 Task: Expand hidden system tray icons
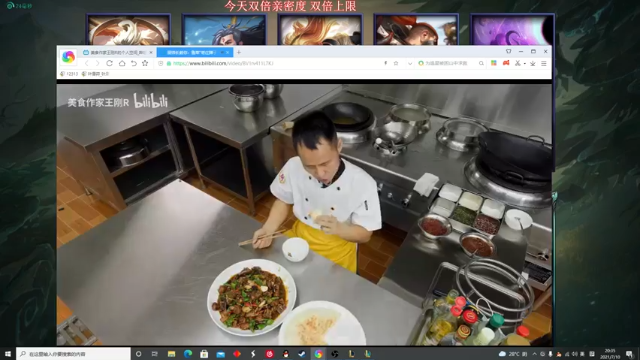(535, 354)
